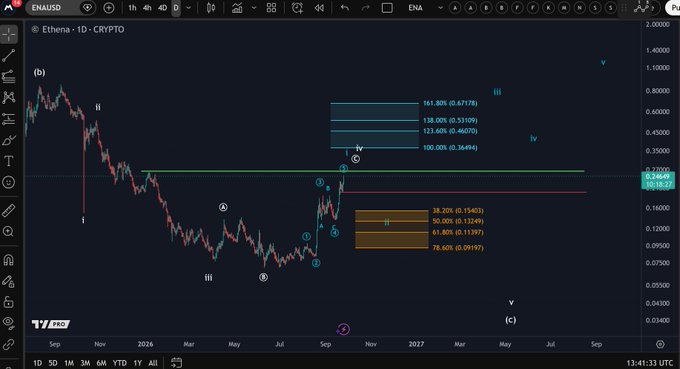The width and height of the screenshot is (680, 369).
Task: Set date range to YTD
Action: click(120, 363)
